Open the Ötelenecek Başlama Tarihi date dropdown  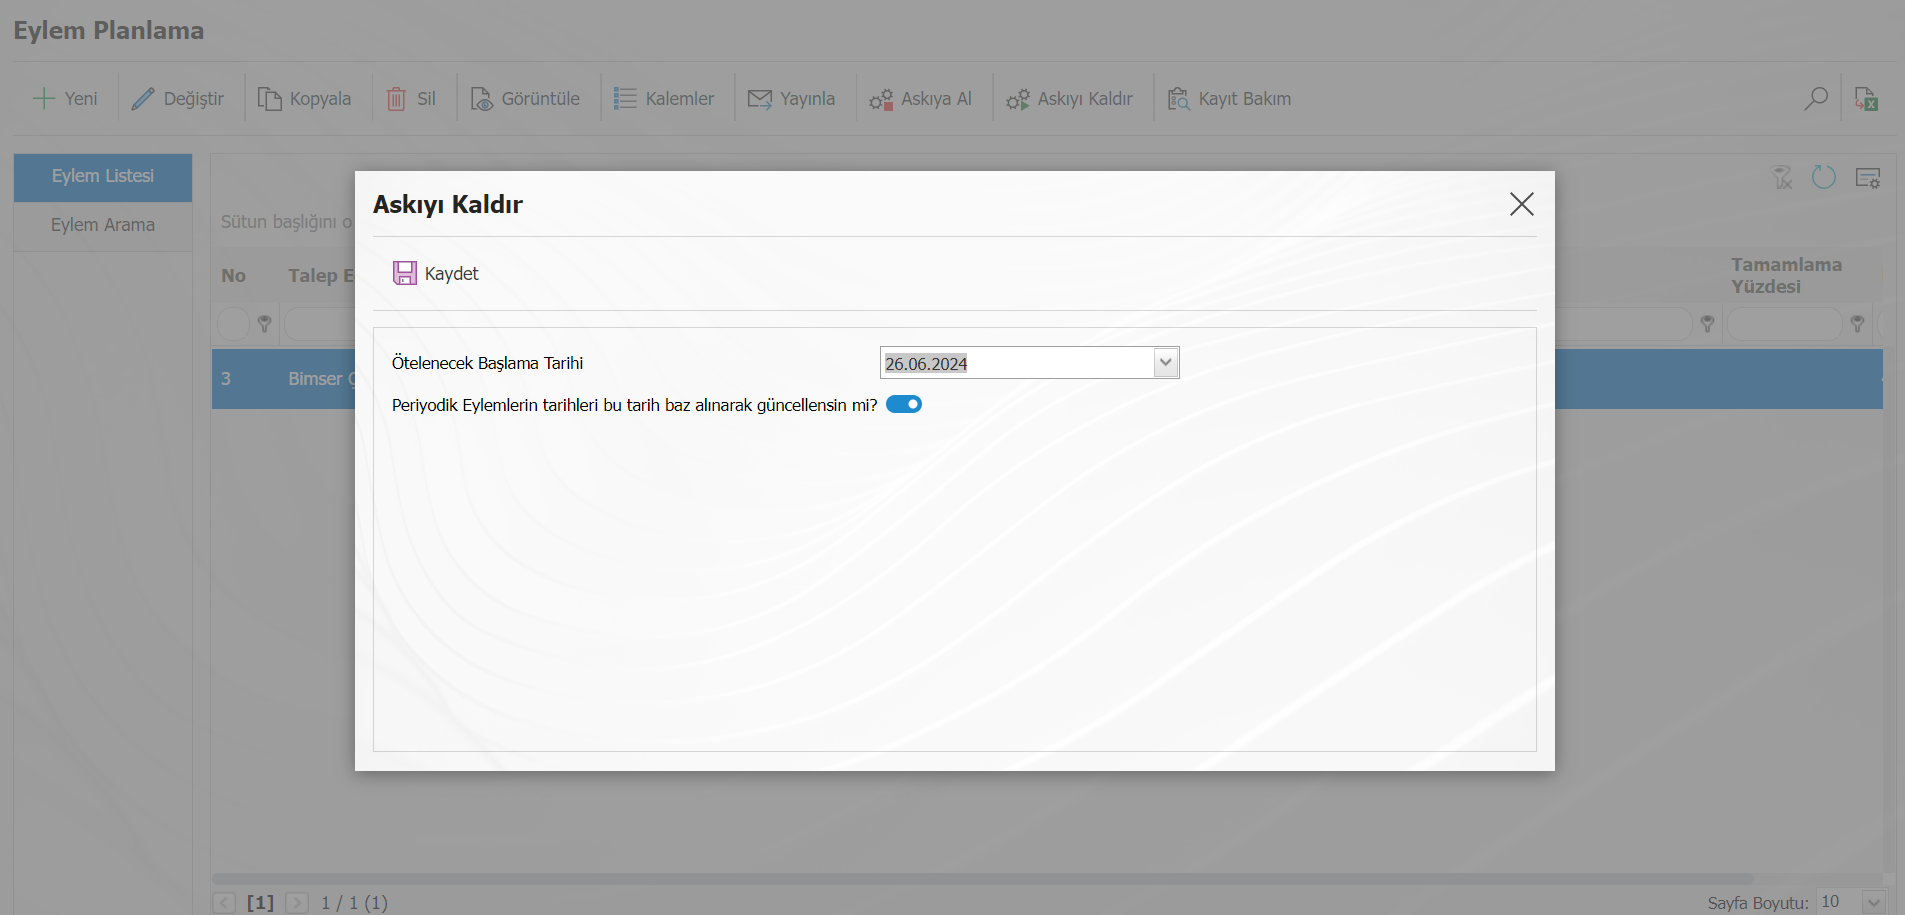(1165, 363)
